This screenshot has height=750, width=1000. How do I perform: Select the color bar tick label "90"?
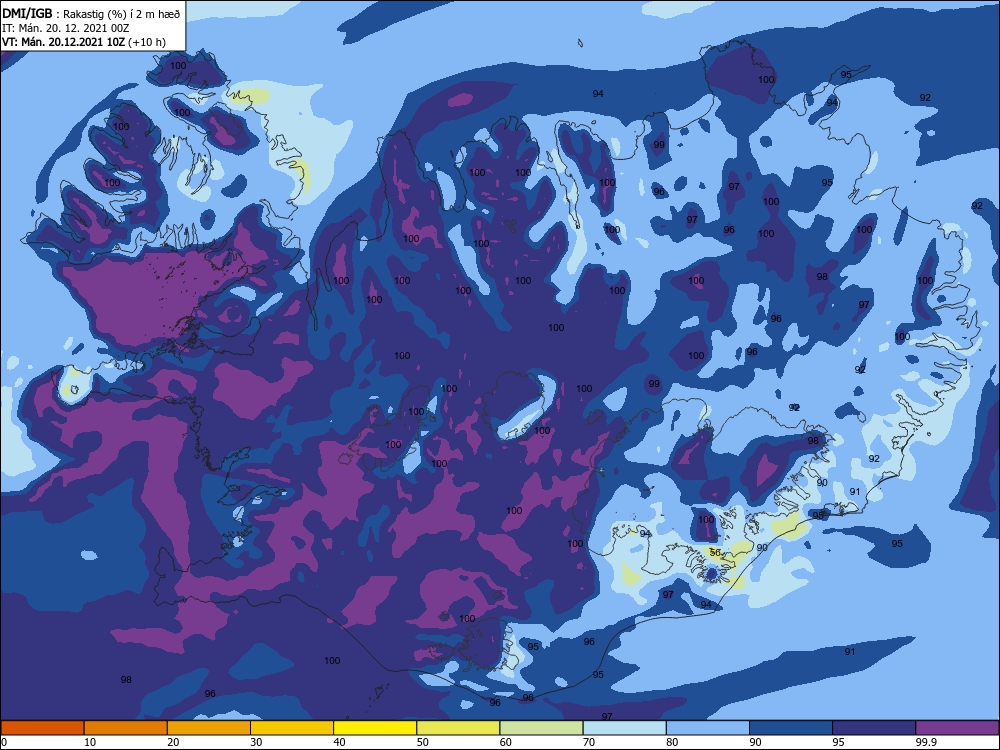pyautogui.click(x=756, y=742)
